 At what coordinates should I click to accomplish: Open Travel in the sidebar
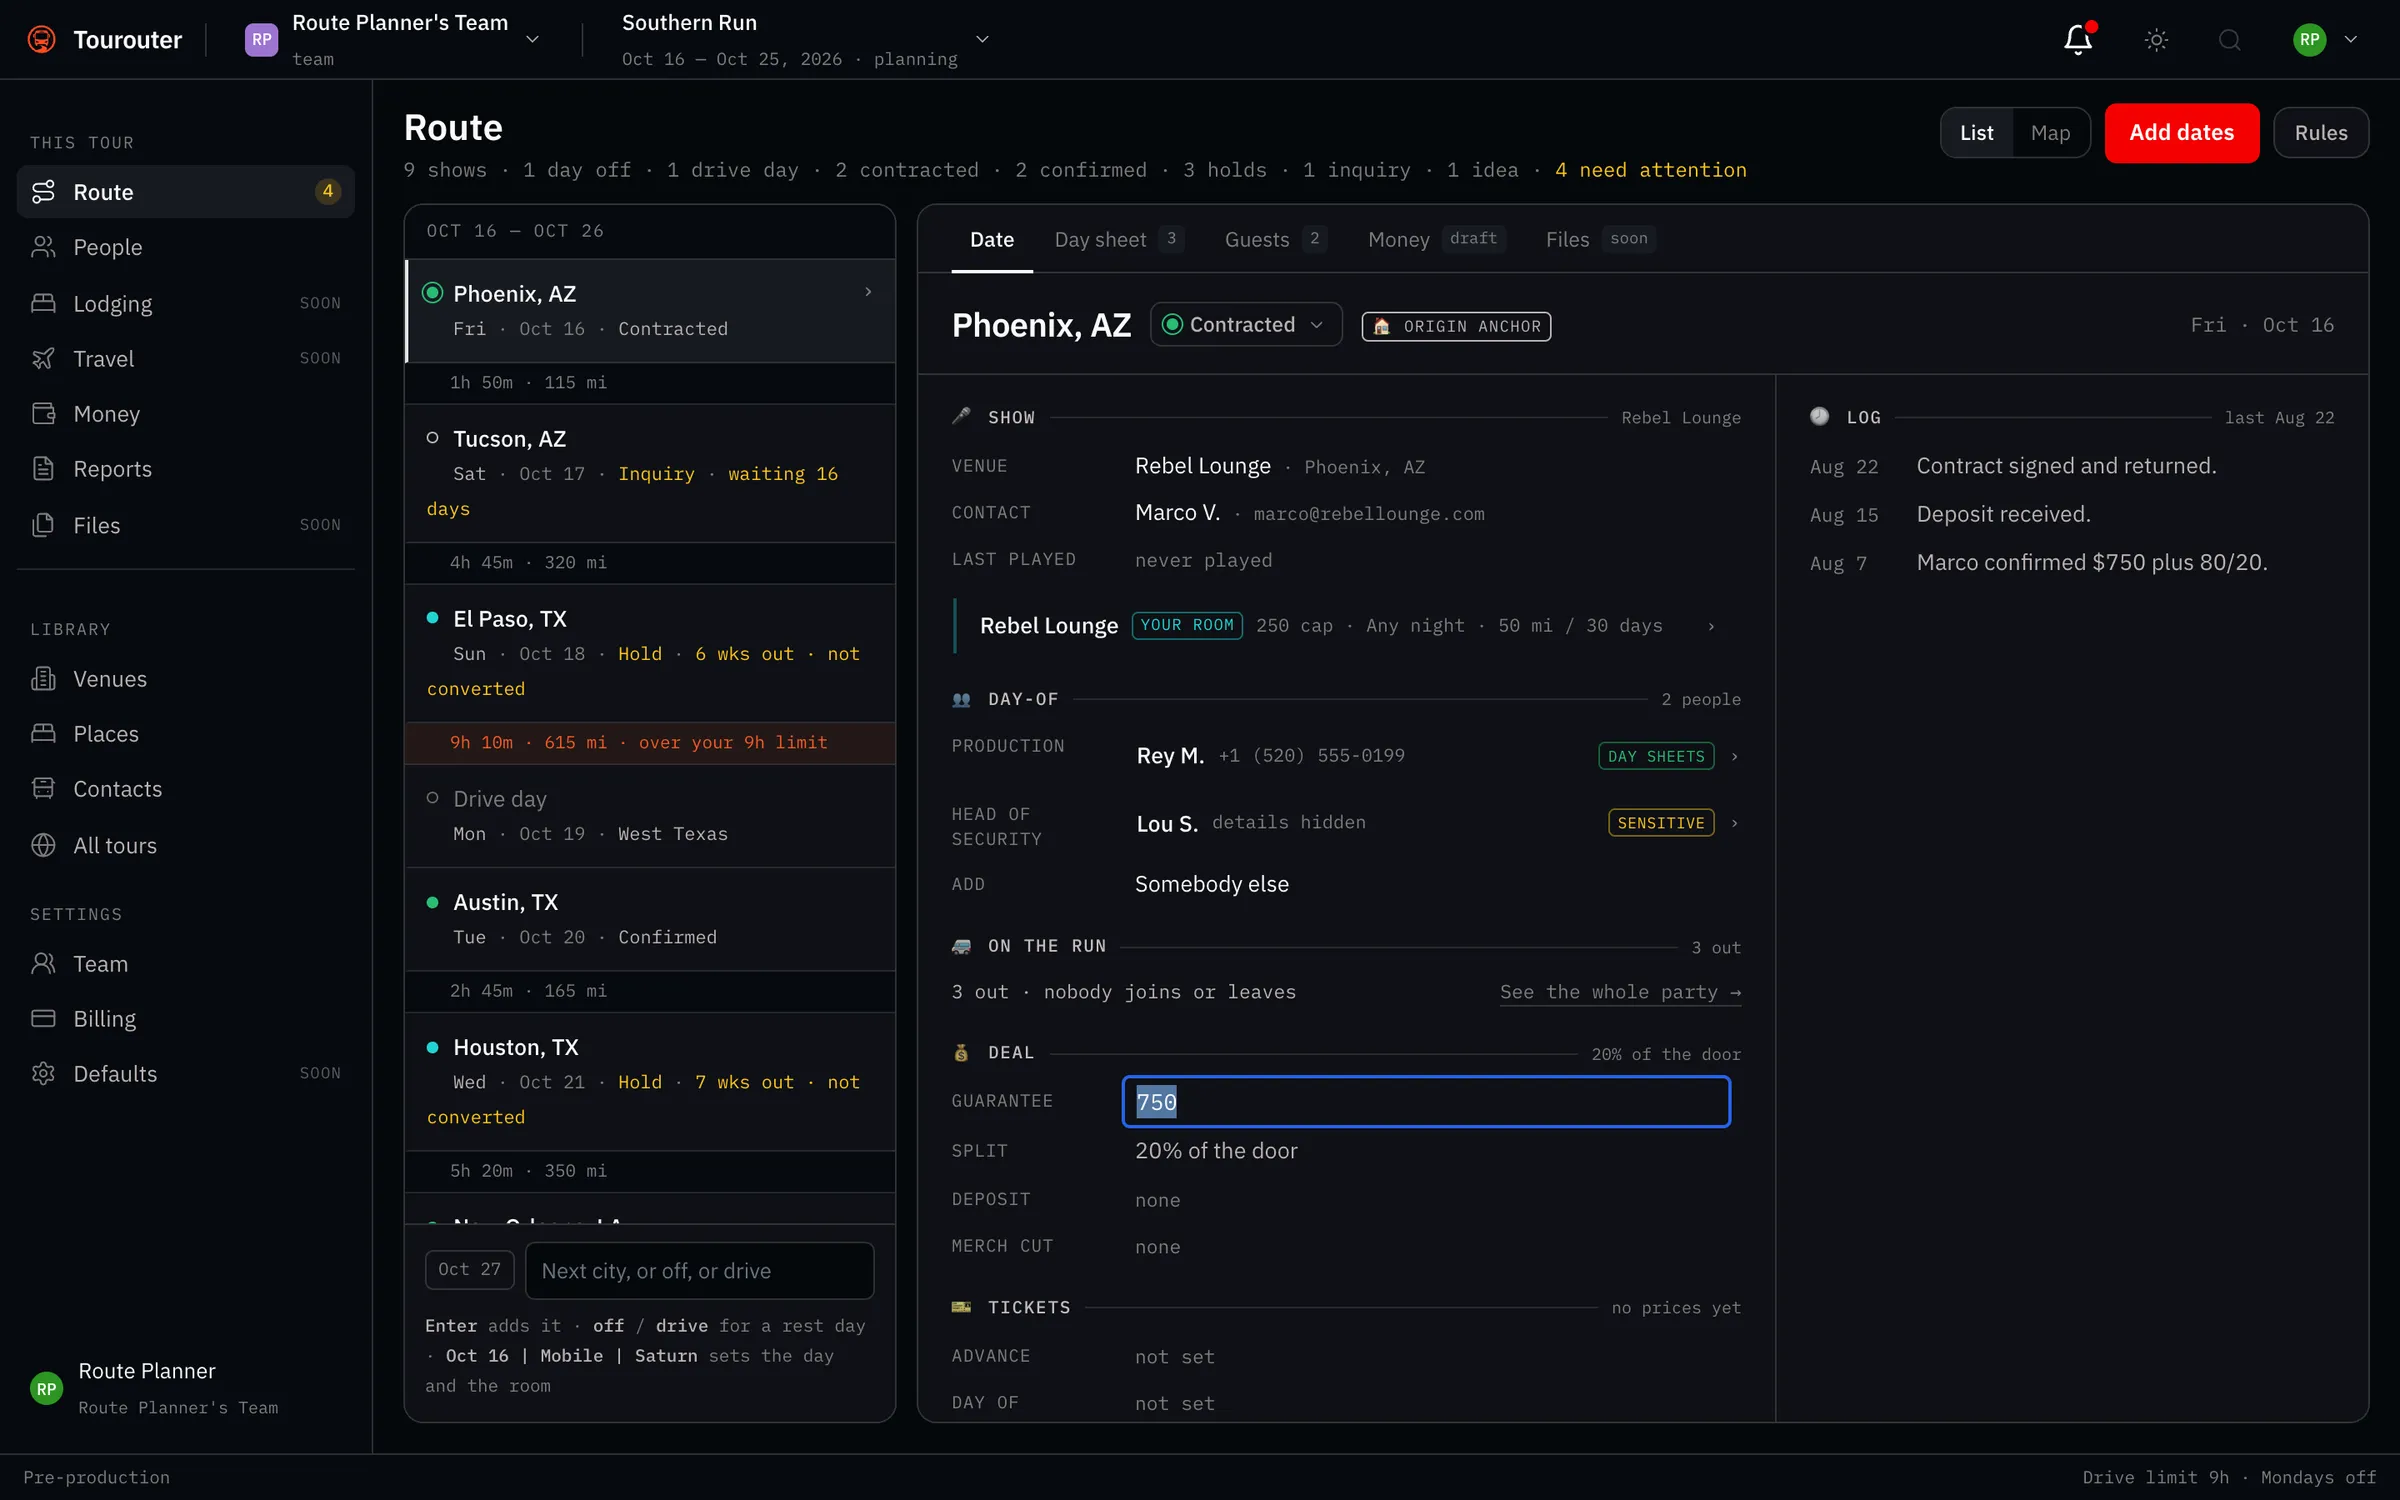186,358
